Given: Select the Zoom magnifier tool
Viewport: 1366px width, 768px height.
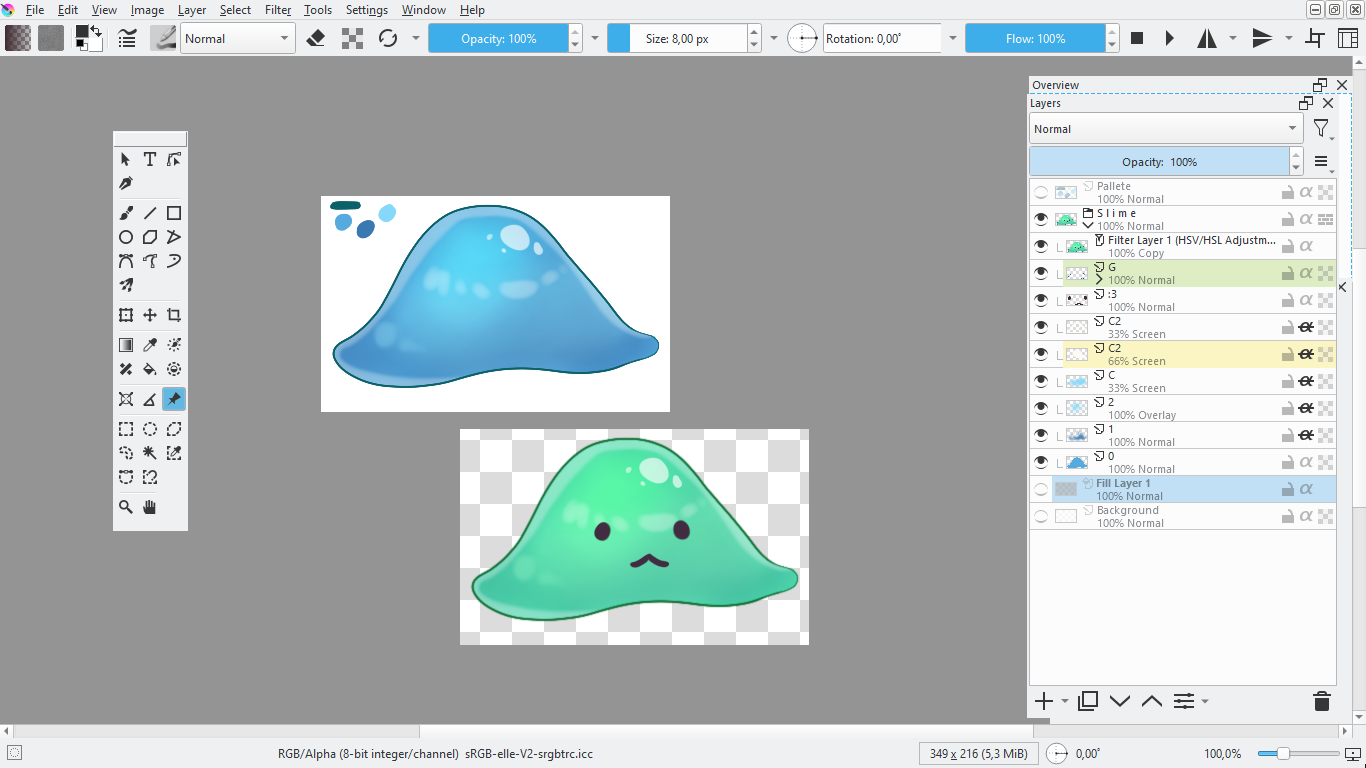Looking at the screenshot, I should (x=126, y=507).
